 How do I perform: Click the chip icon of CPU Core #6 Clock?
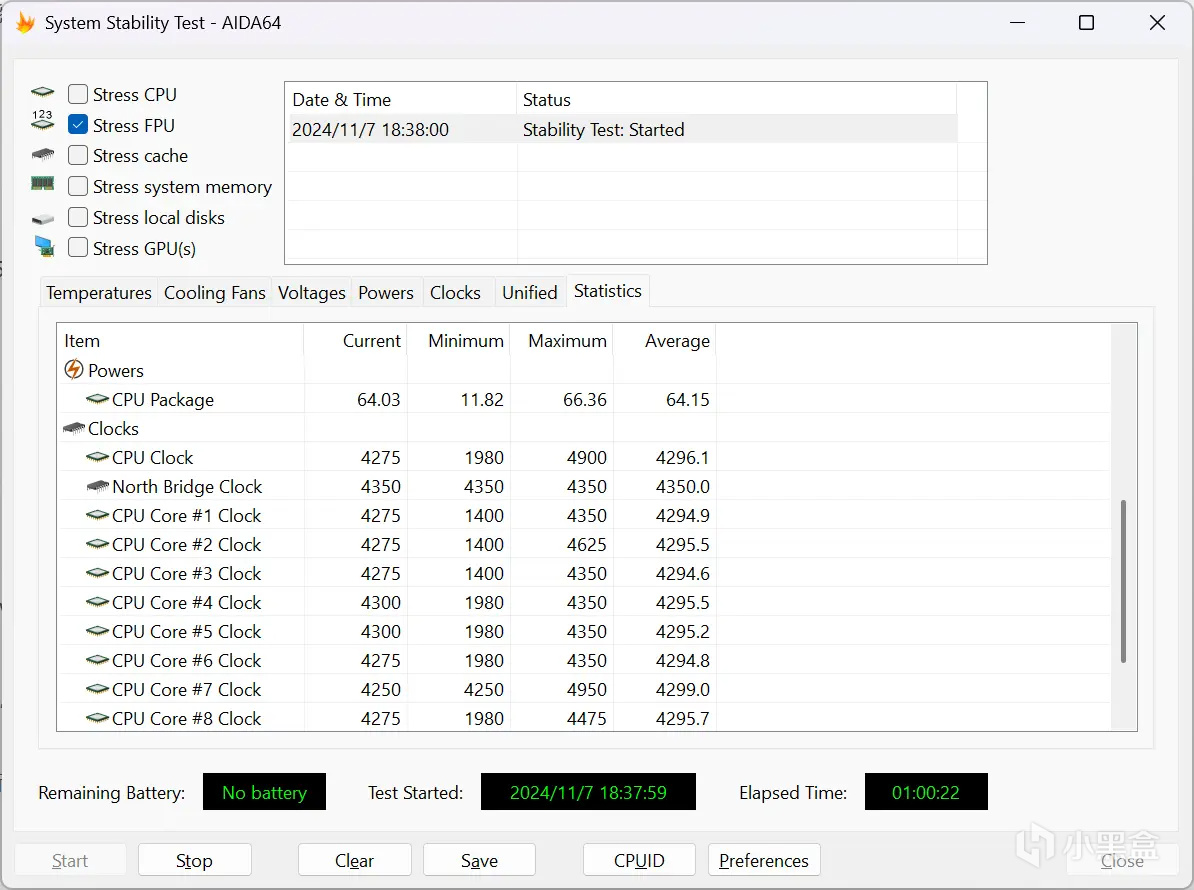[x=97, y=659]
